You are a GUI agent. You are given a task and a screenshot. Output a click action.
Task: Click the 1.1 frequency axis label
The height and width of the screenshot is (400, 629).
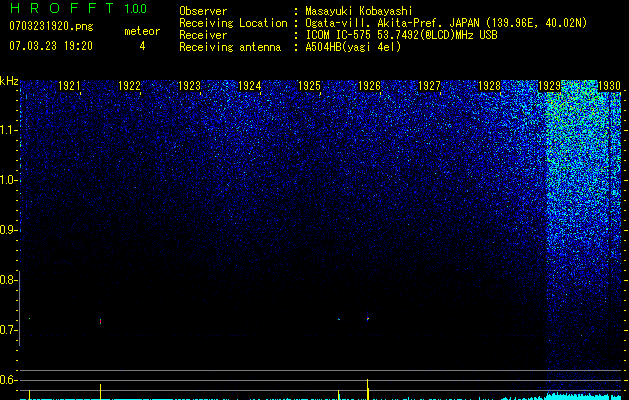point(8,130)
